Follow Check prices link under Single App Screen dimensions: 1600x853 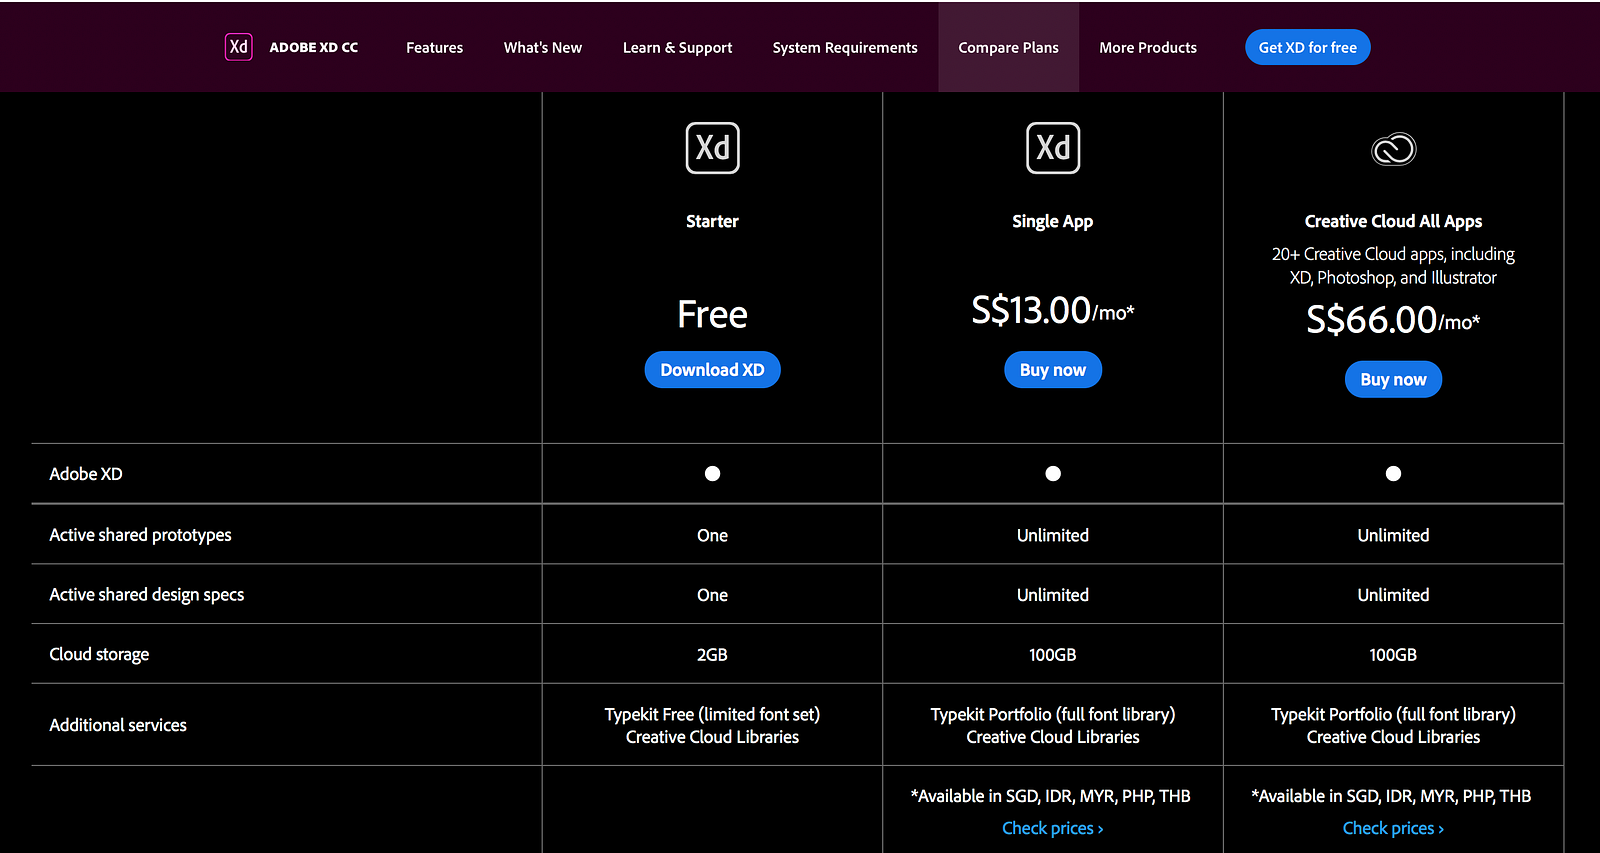coord(1053,828)
